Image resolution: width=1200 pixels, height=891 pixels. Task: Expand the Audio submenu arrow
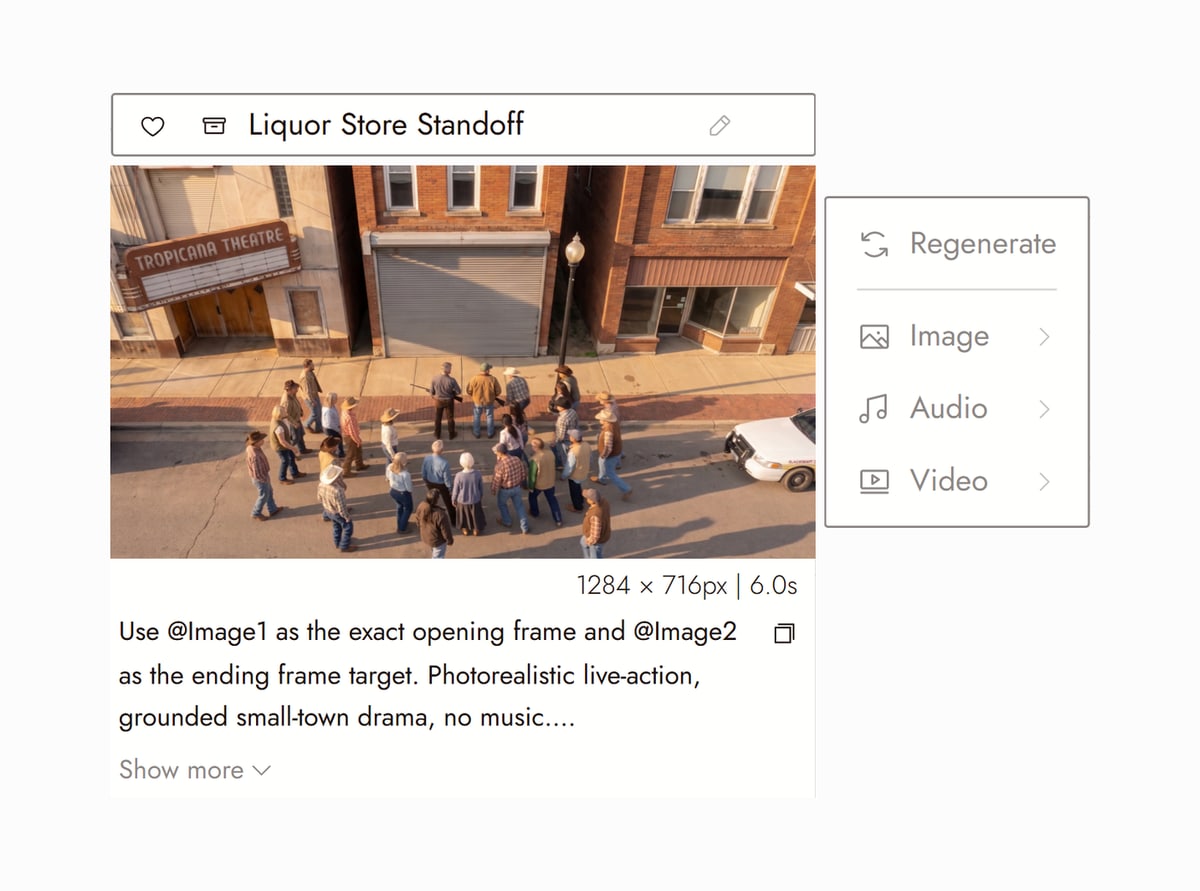coord(1044,409)
